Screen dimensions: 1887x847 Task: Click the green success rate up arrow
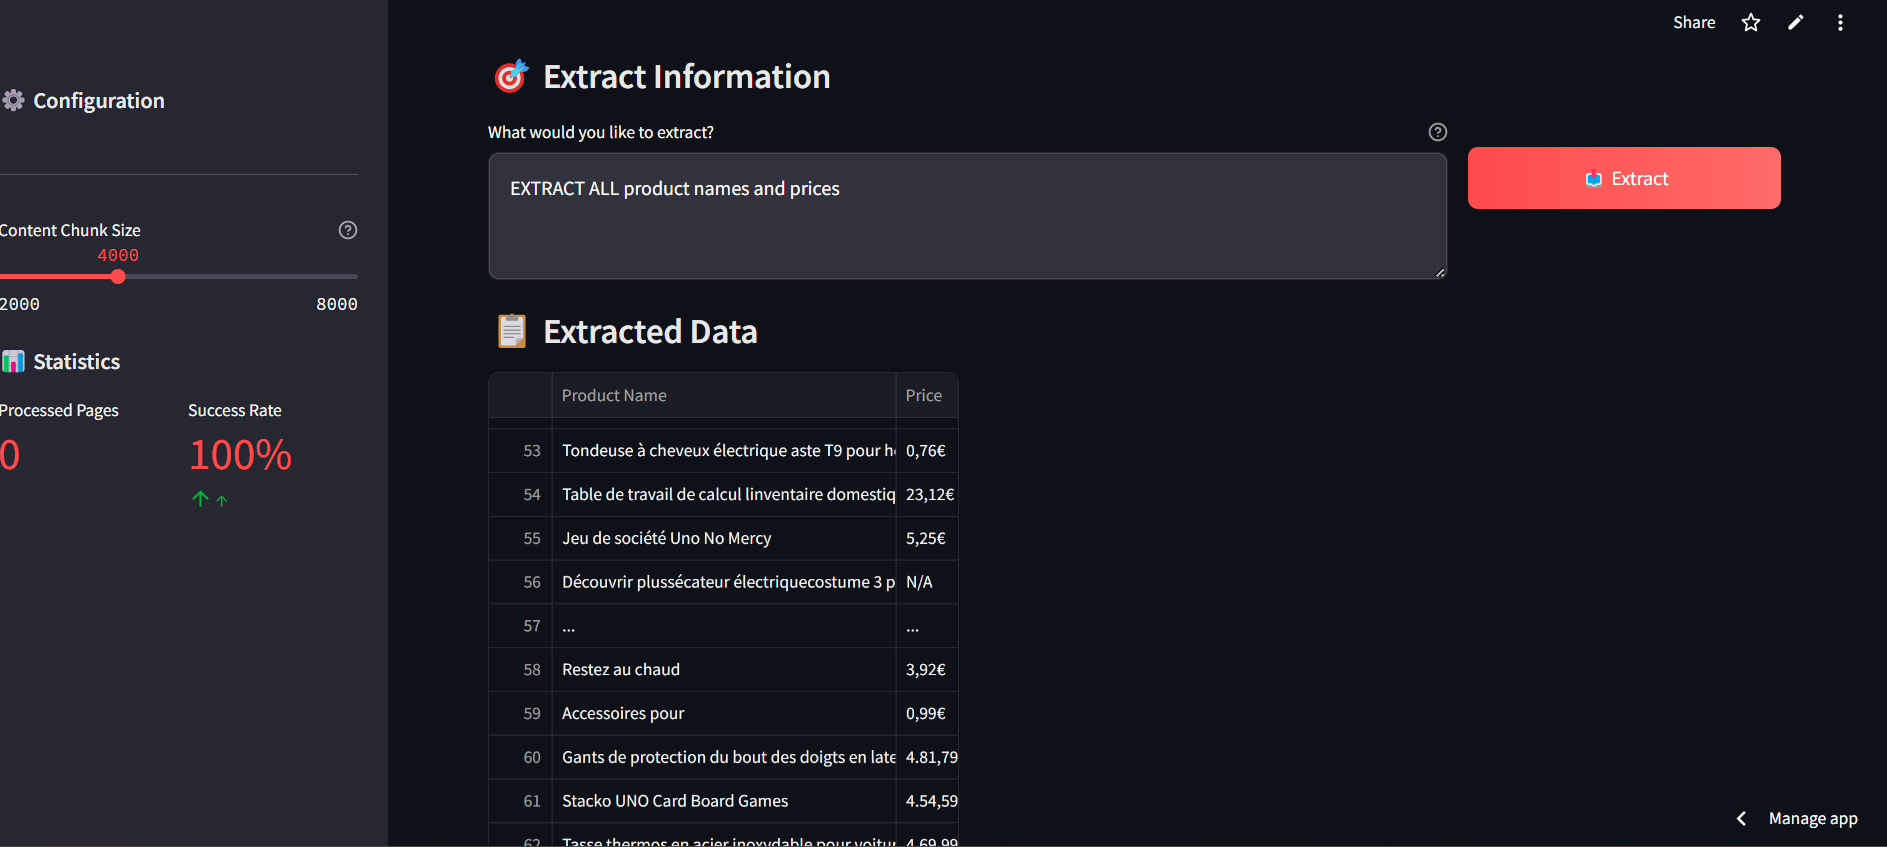[201, 498]
